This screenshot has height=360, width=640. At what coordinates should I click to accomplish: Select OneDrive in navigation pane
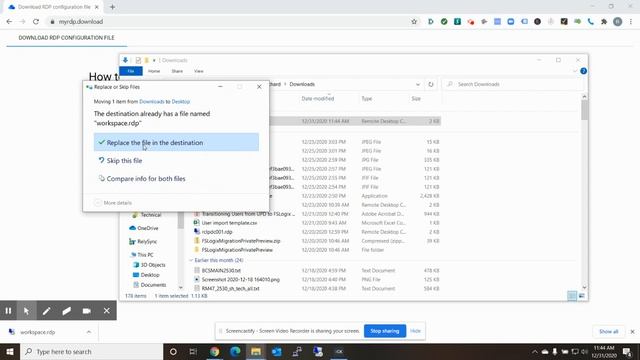(x=144, y=228)
